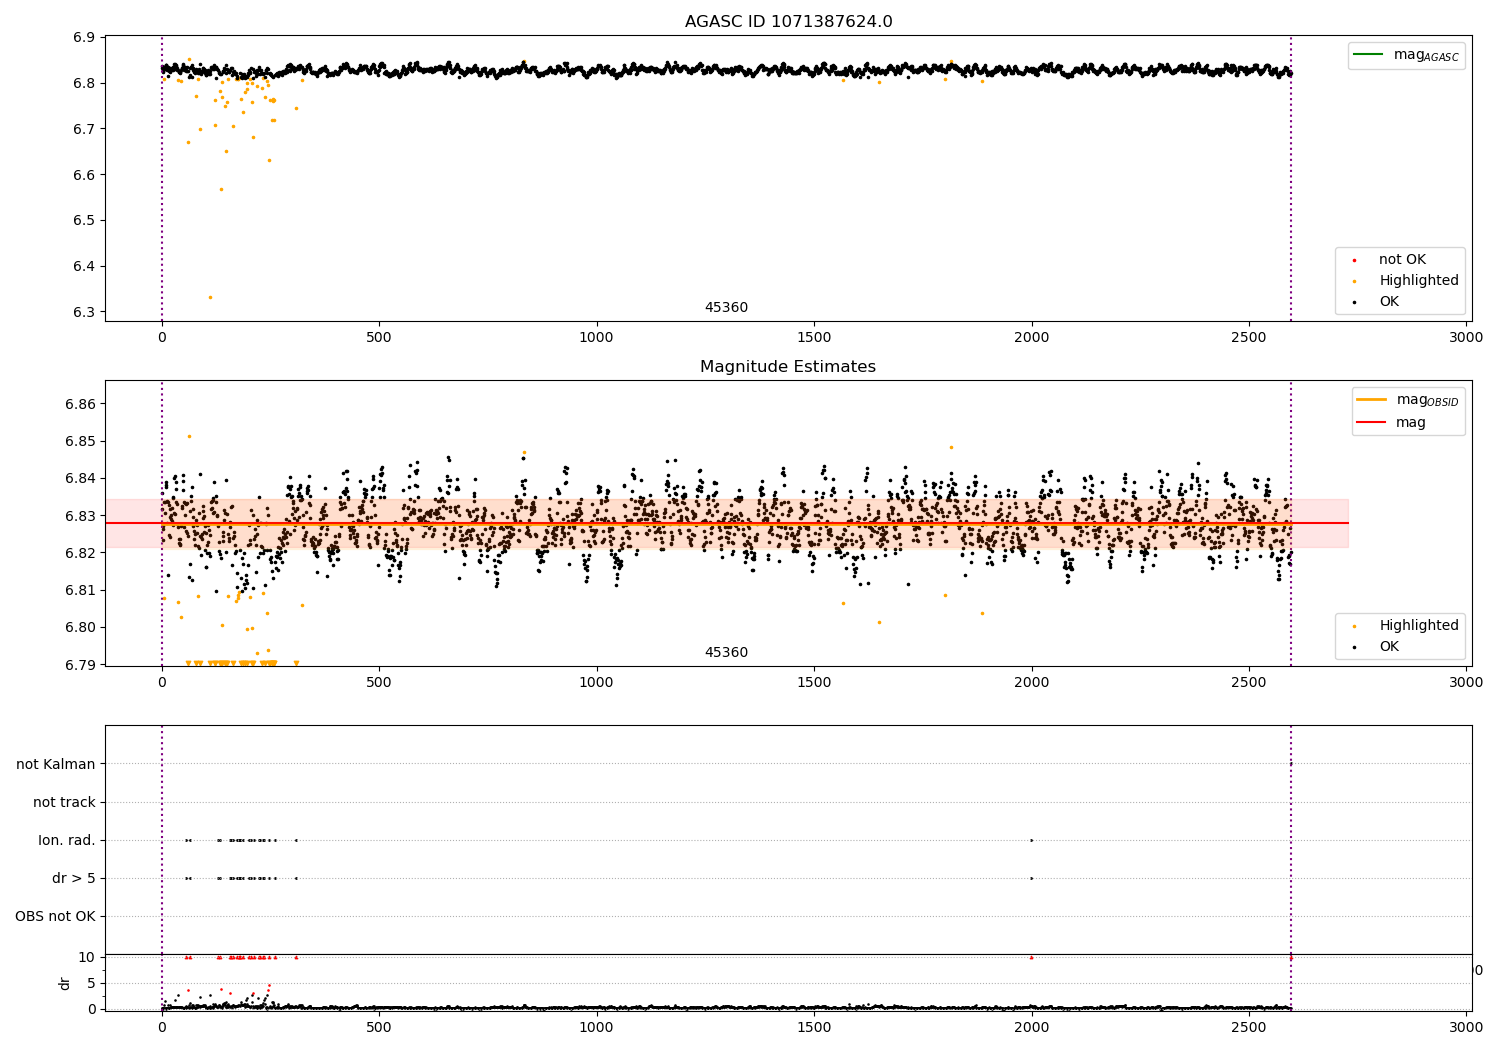1500x1050 pixels.
Task: Click the '6.5' y tick in the top plot
Action: [86, 220]
